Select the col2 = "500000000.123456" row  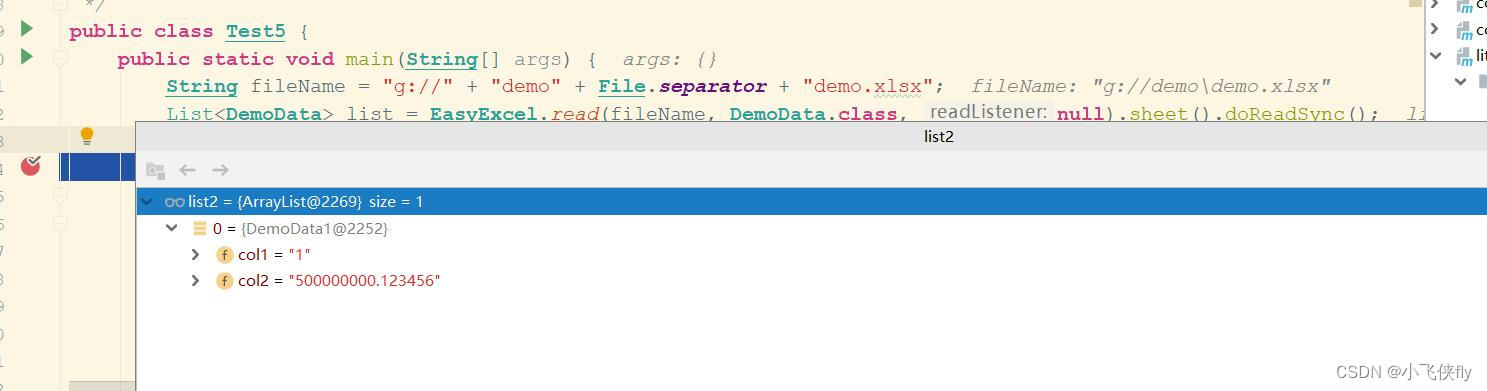[x=811, y=281]
